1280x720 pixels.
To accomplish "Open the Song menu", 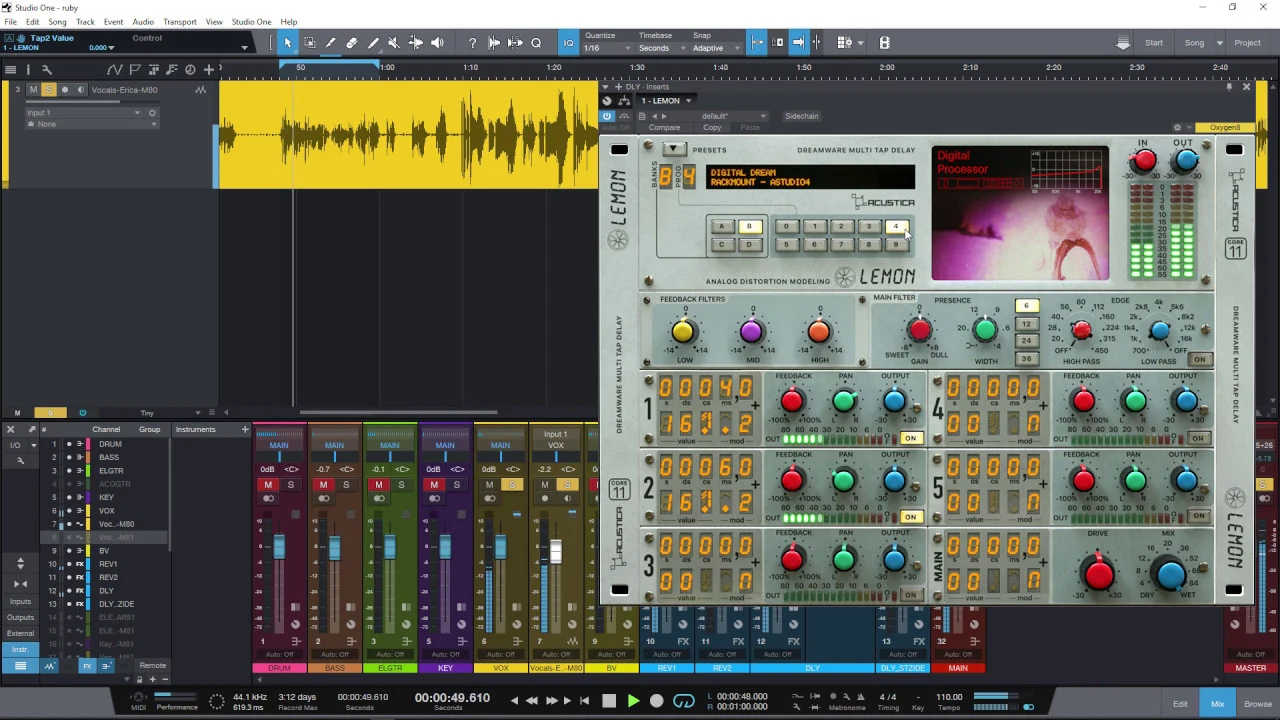I will (x=57, y=22).
